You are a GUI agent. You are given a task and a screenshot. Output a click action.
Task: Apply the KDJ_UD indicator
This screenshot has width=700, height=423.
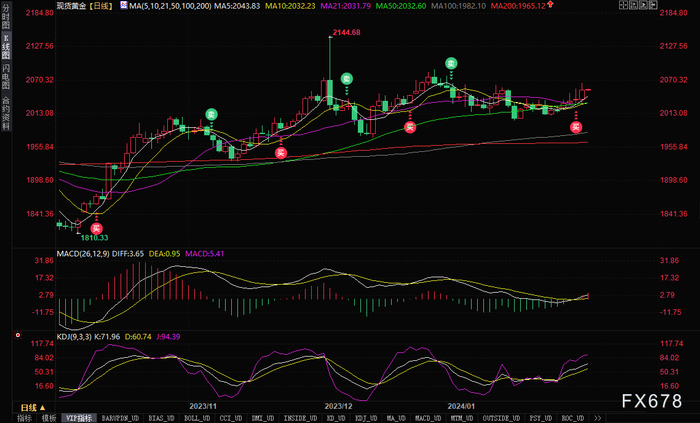coord(366,418)
